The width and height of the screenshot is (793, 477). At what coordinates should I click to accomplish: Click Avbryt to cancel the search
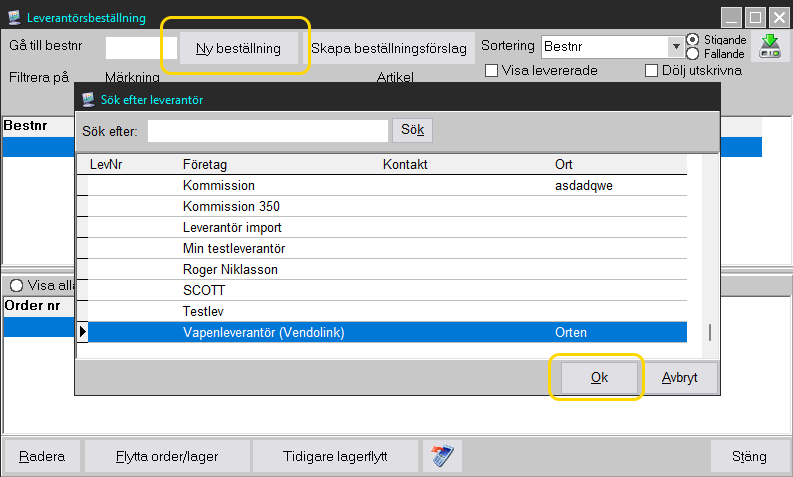(x=680, y=378)
